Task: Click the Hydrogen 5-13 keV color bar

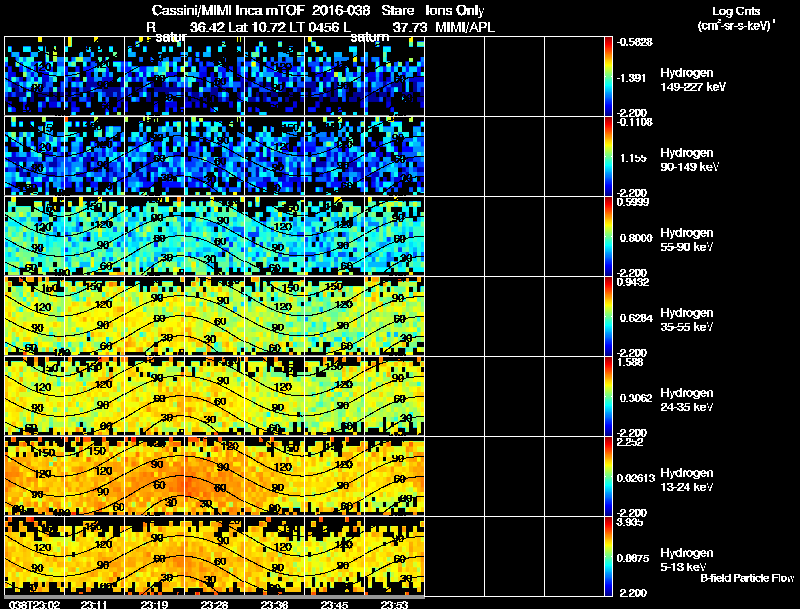Action: 608,556
